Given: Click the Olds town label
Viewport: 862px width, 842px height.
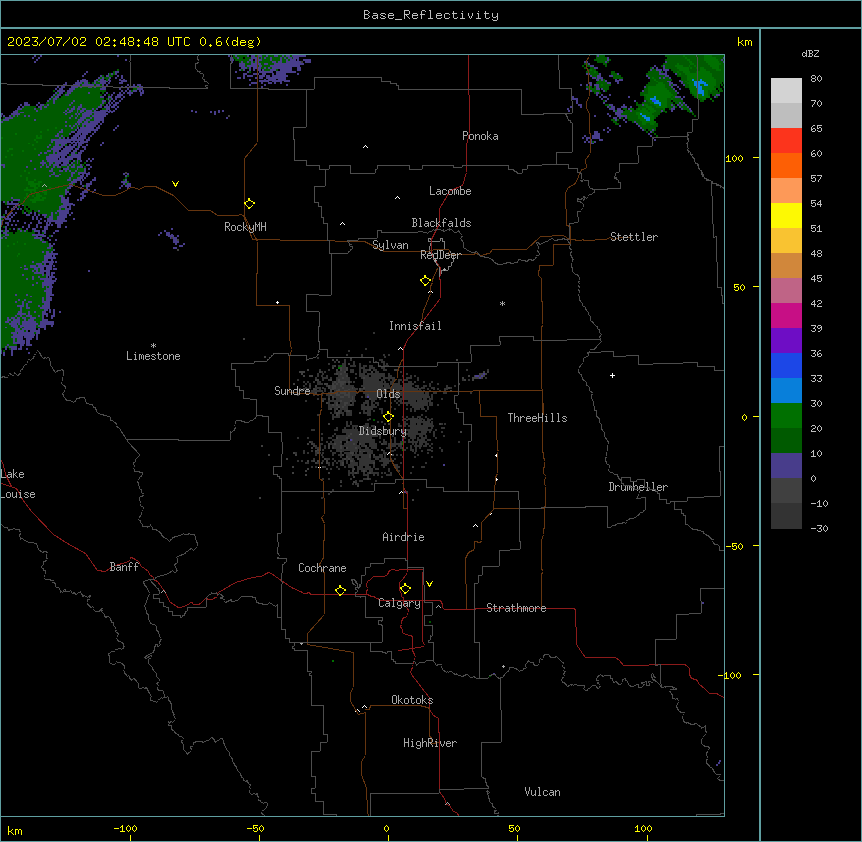Looking at the screenshot, I should point(388,394).
